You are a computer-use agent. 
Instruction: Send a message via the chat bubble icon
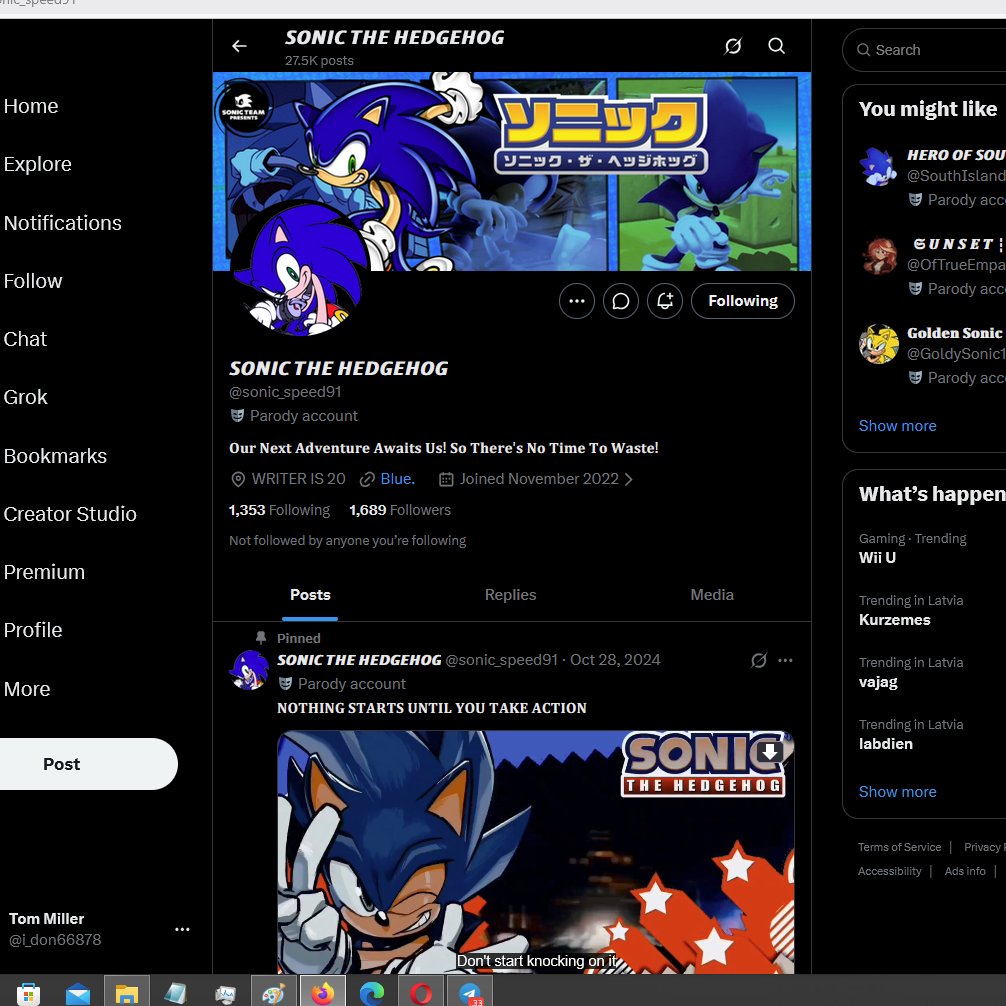(x=620, y=301)
